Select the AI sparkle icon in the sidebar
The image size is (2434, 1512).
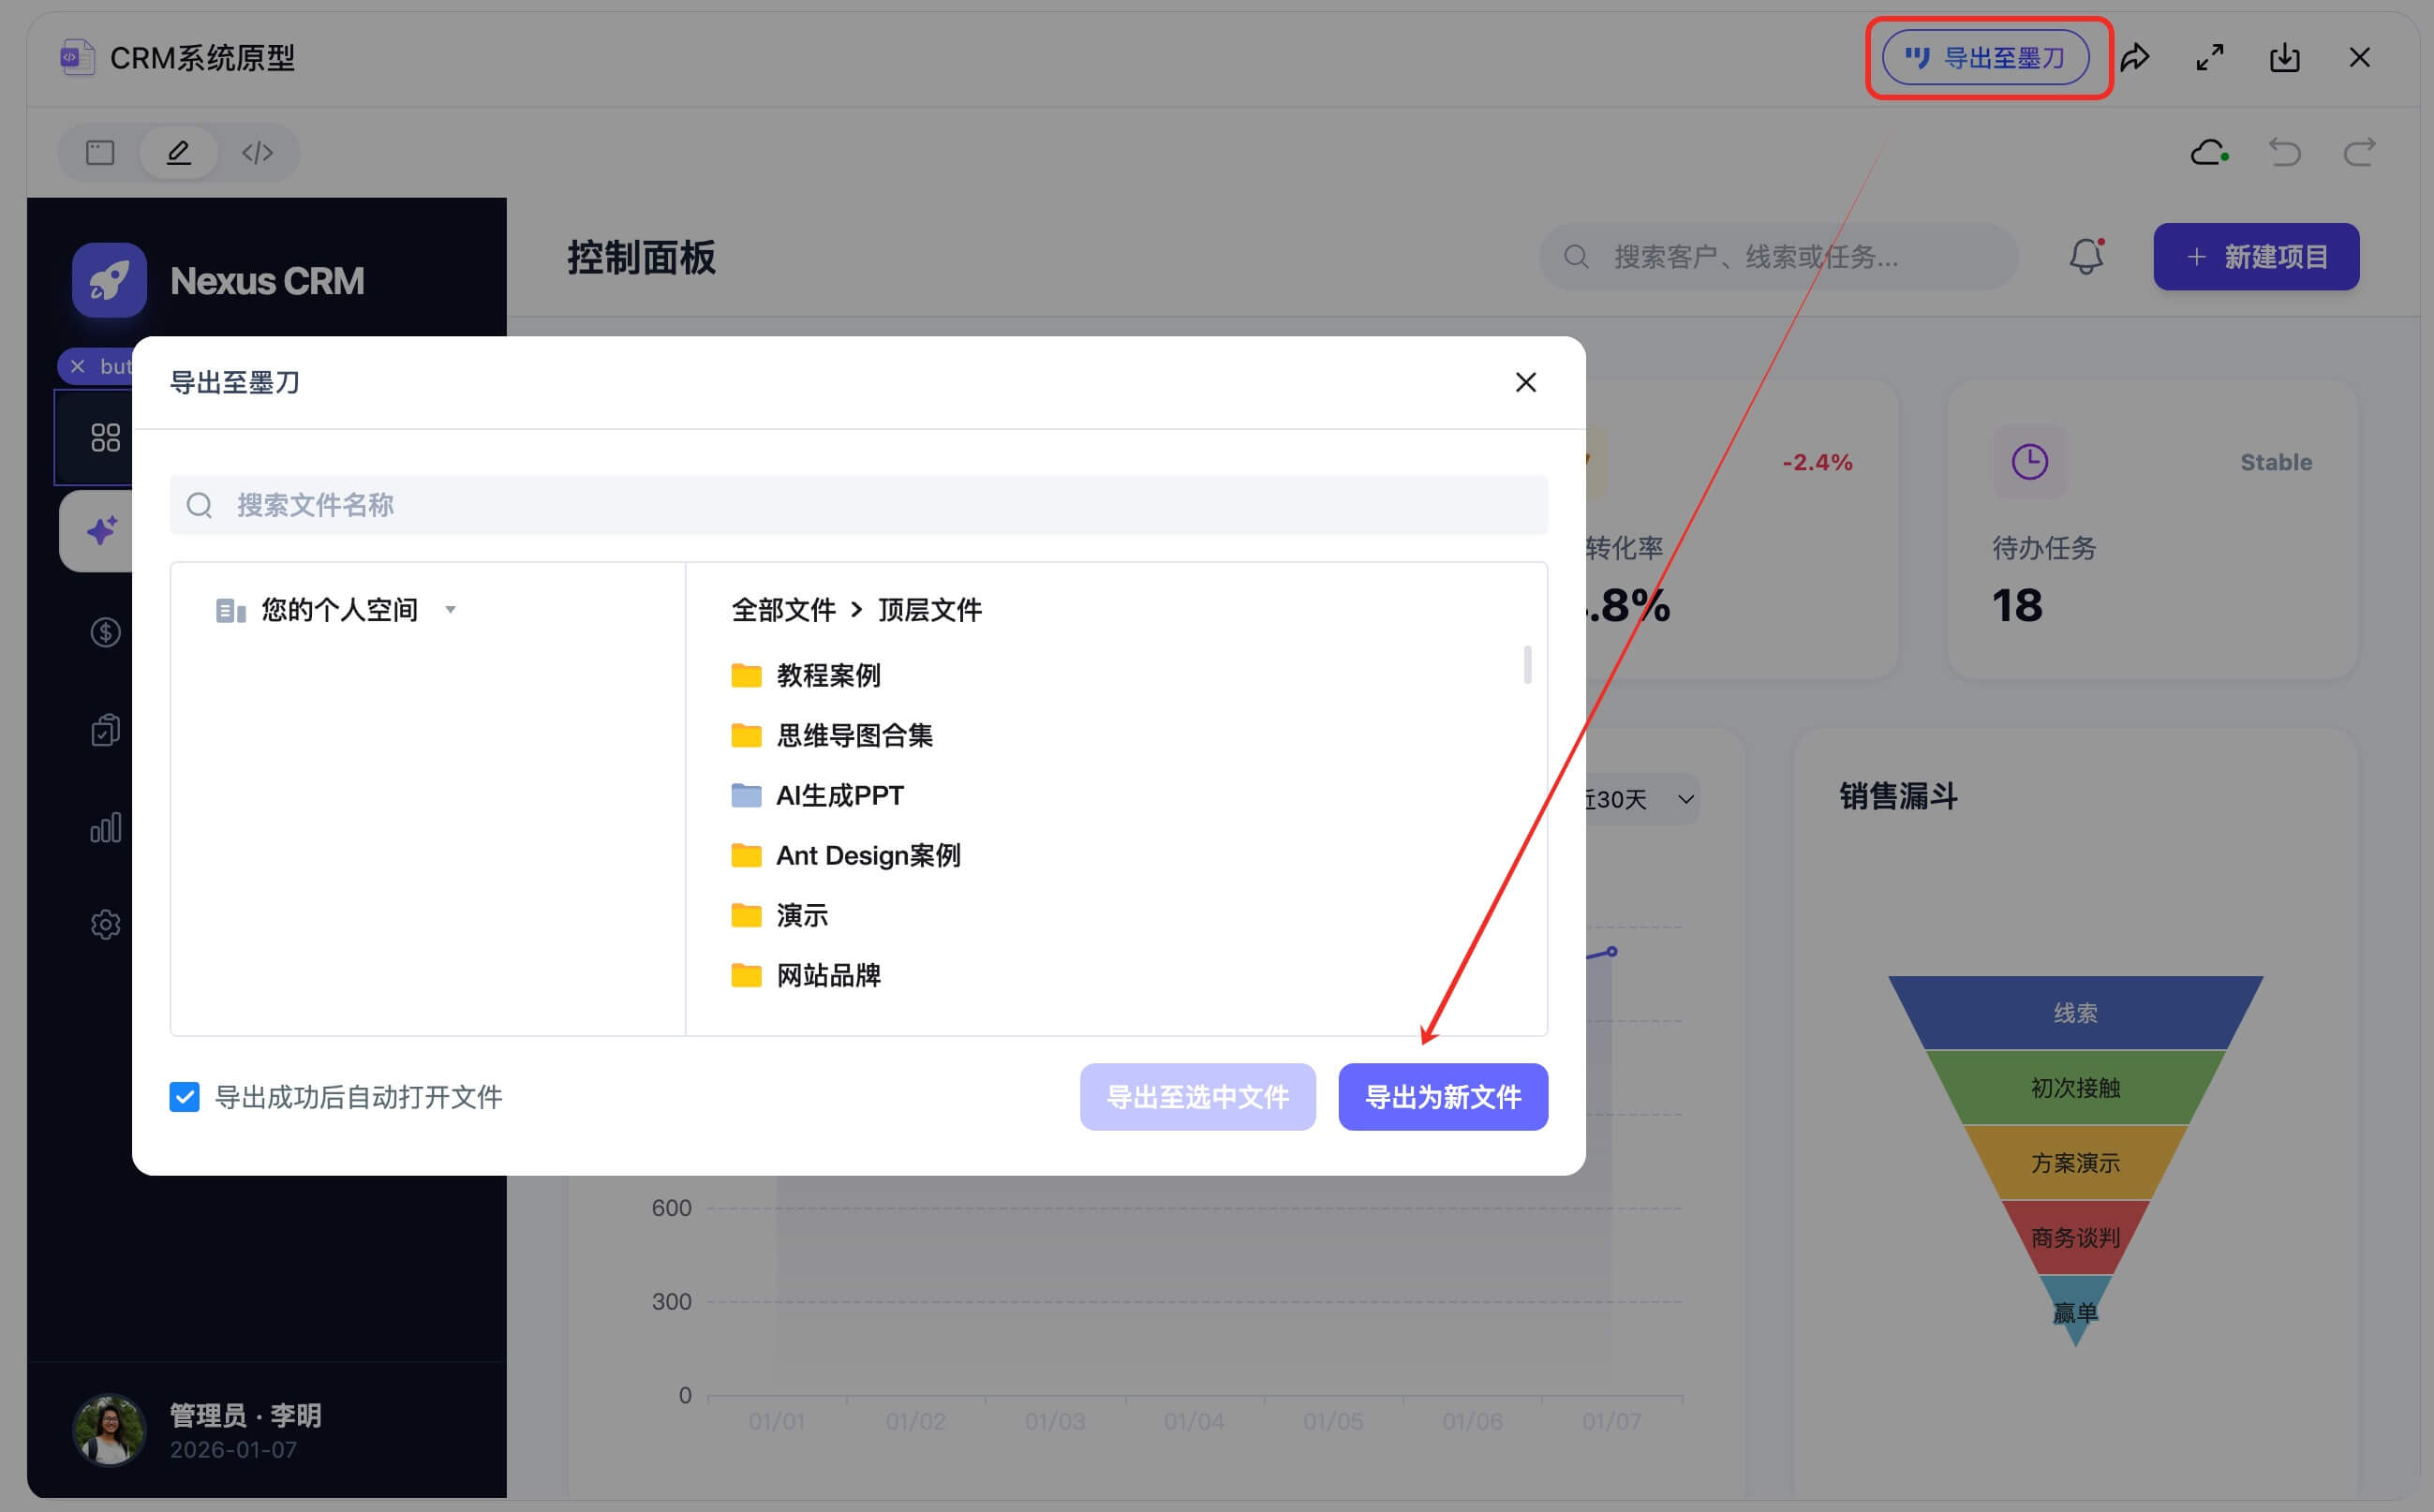coord(104,530)
